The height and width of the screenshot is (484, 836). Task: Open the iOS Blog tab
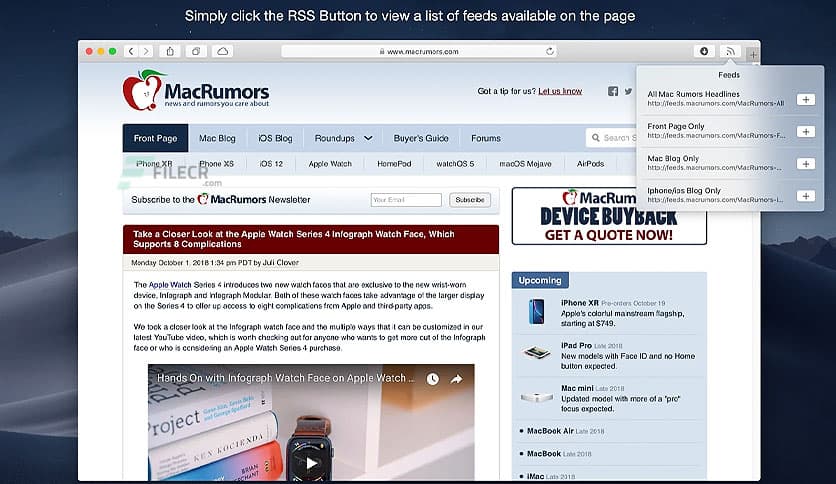pyautogui.click(x=275, y=138)
